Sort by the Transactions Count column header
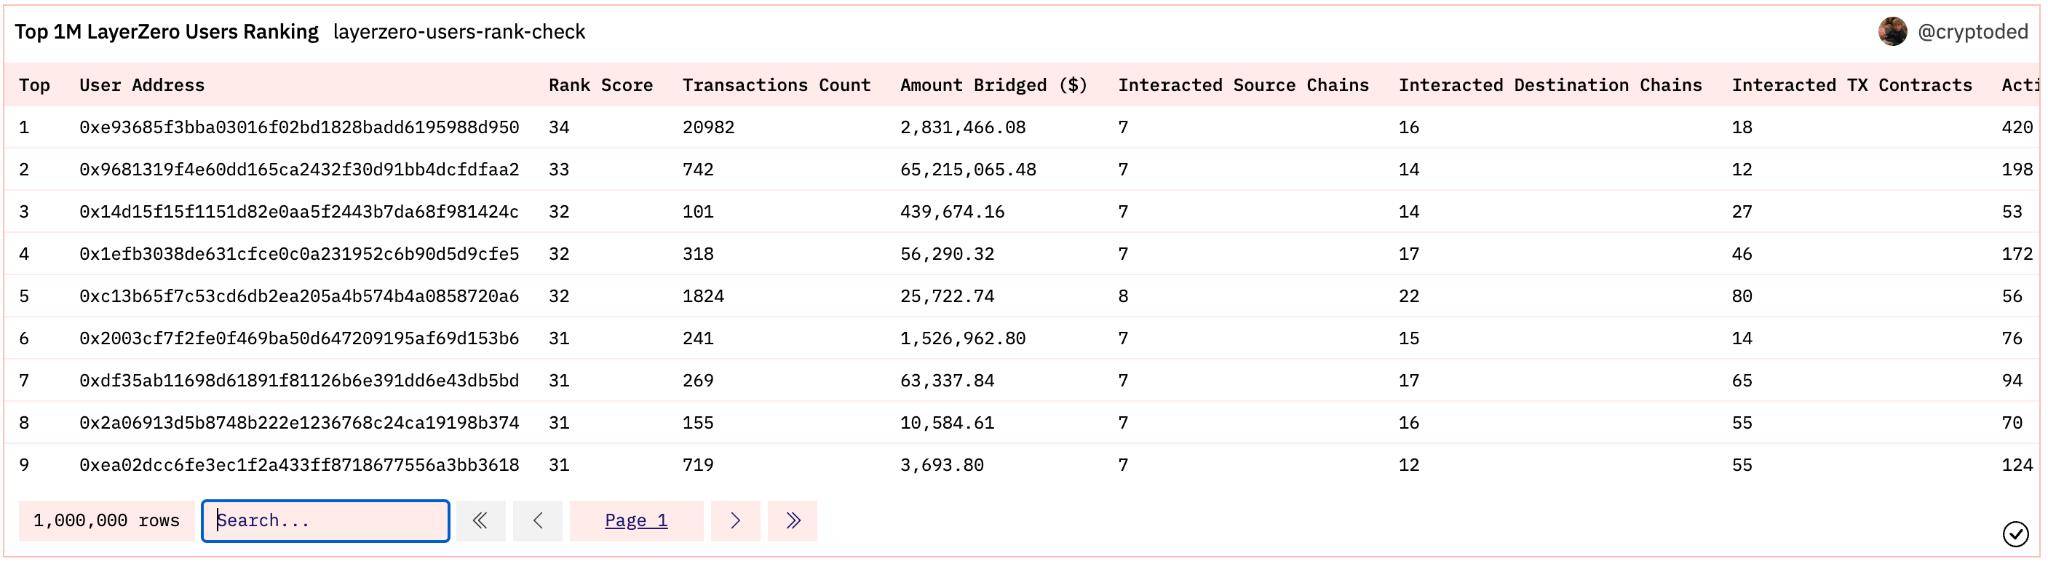2048x563 pixels. tap(776, 85)
